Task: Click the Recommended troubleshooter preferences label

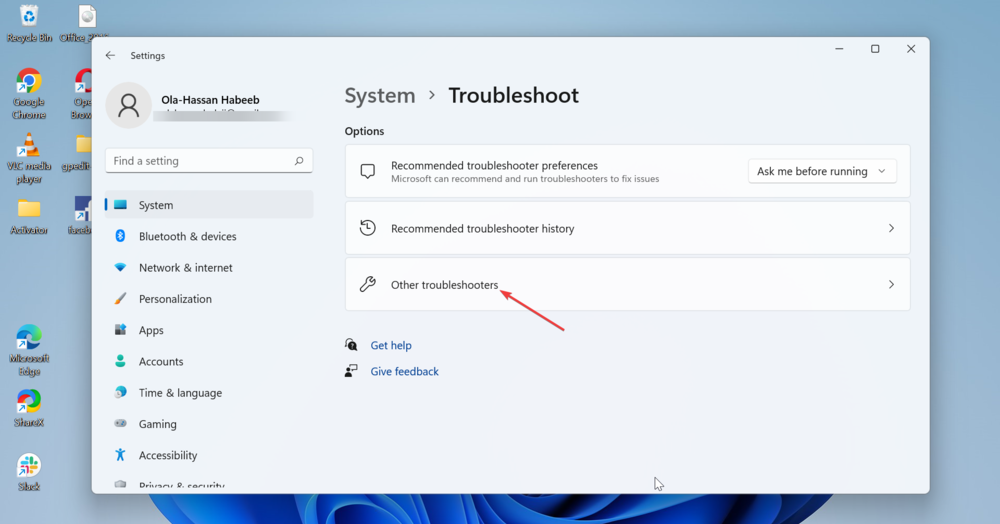Action: 494,165
